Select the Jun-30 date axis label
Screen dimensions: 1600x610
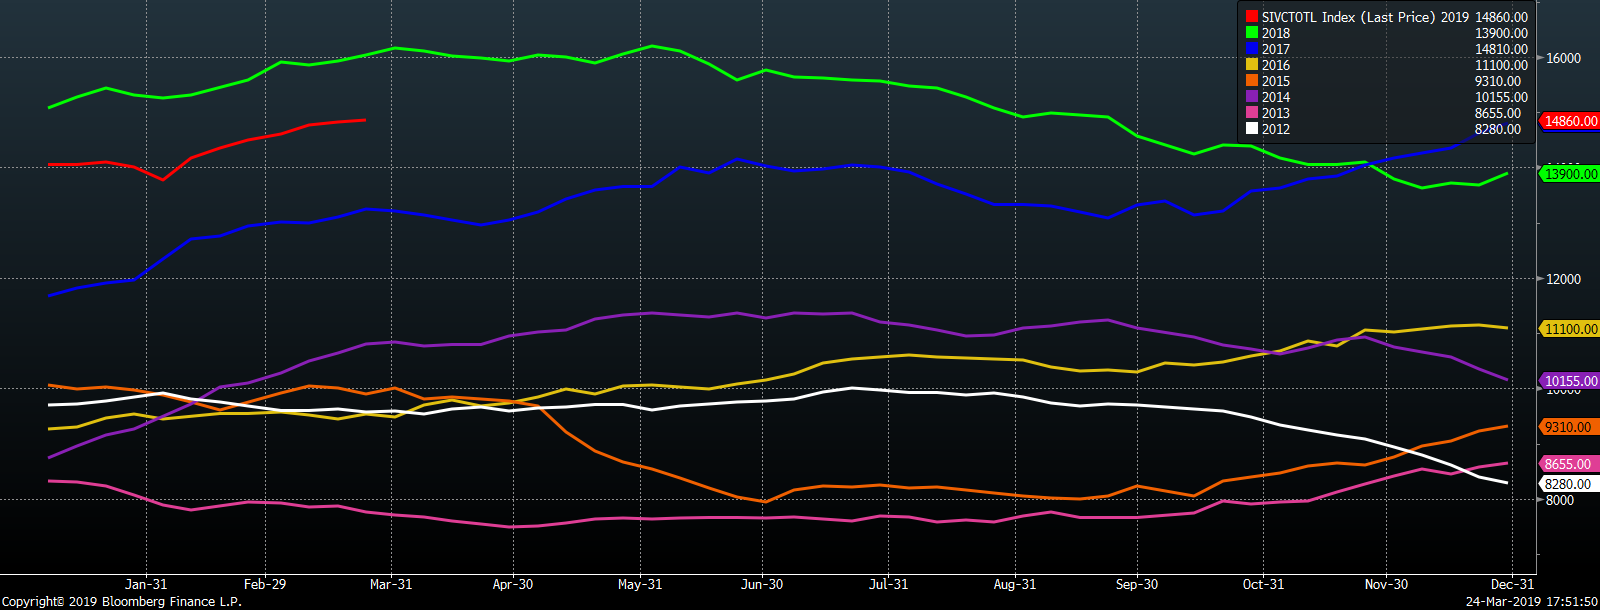tap(762, 584)
